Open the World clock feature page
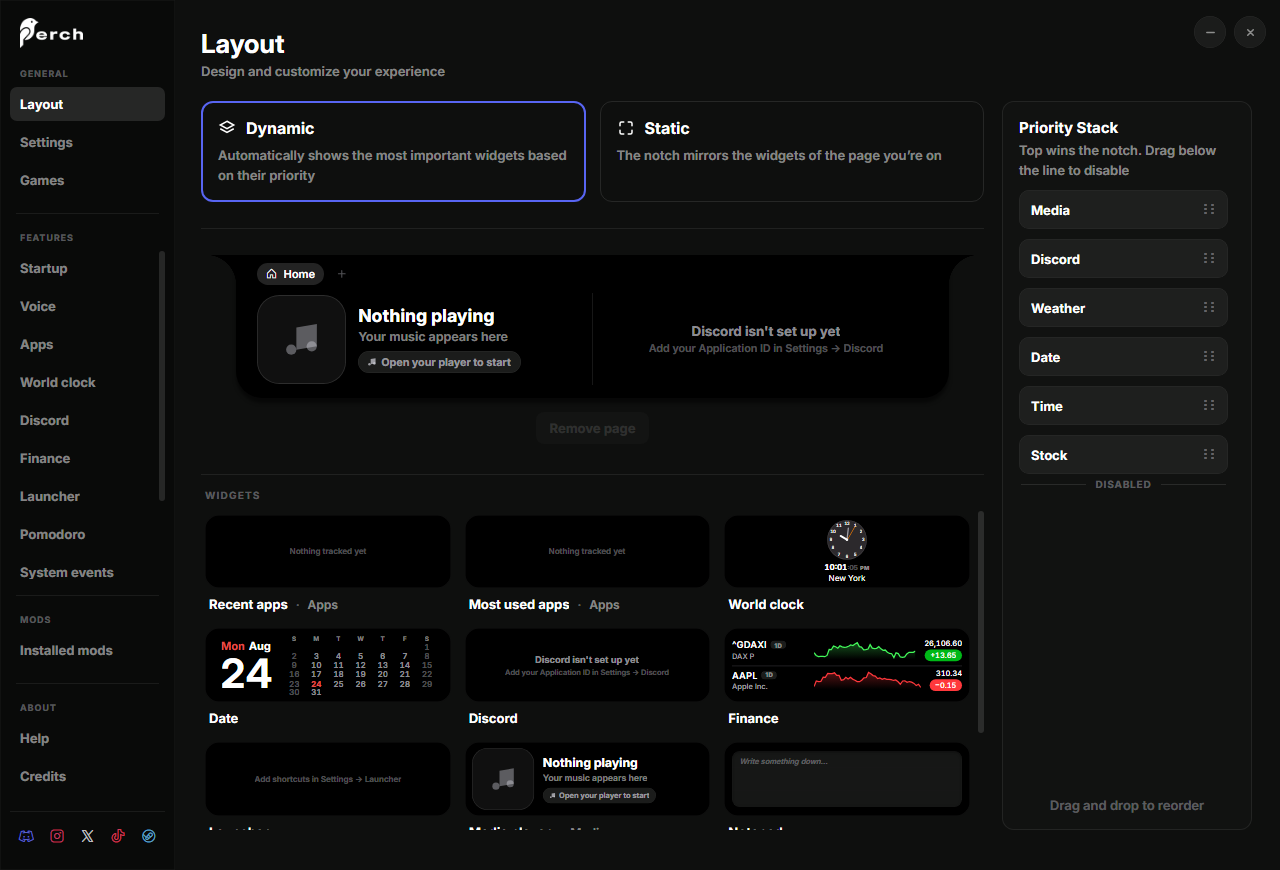 [82, 382]
